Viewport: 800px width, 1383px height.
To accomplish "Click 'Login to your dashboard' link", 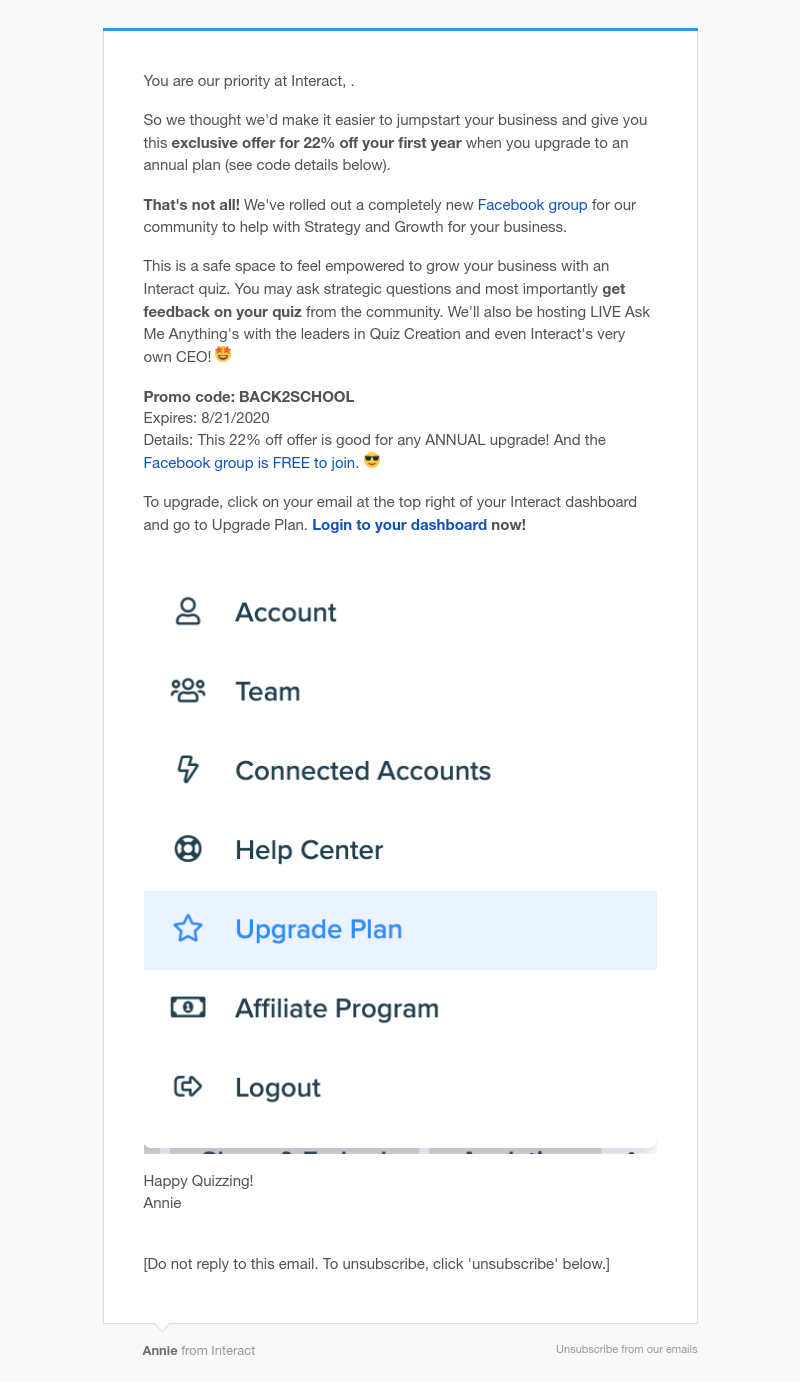I will [x=399, y=524].
